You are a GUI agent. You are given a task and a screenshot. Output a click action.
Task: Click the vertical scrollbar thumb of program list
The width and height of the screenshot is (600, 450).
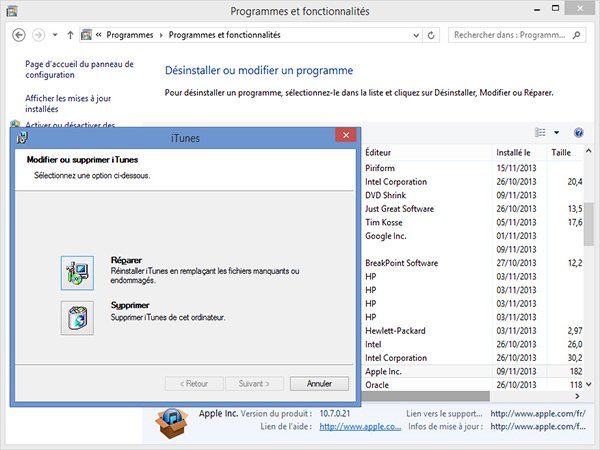(588, 224)
